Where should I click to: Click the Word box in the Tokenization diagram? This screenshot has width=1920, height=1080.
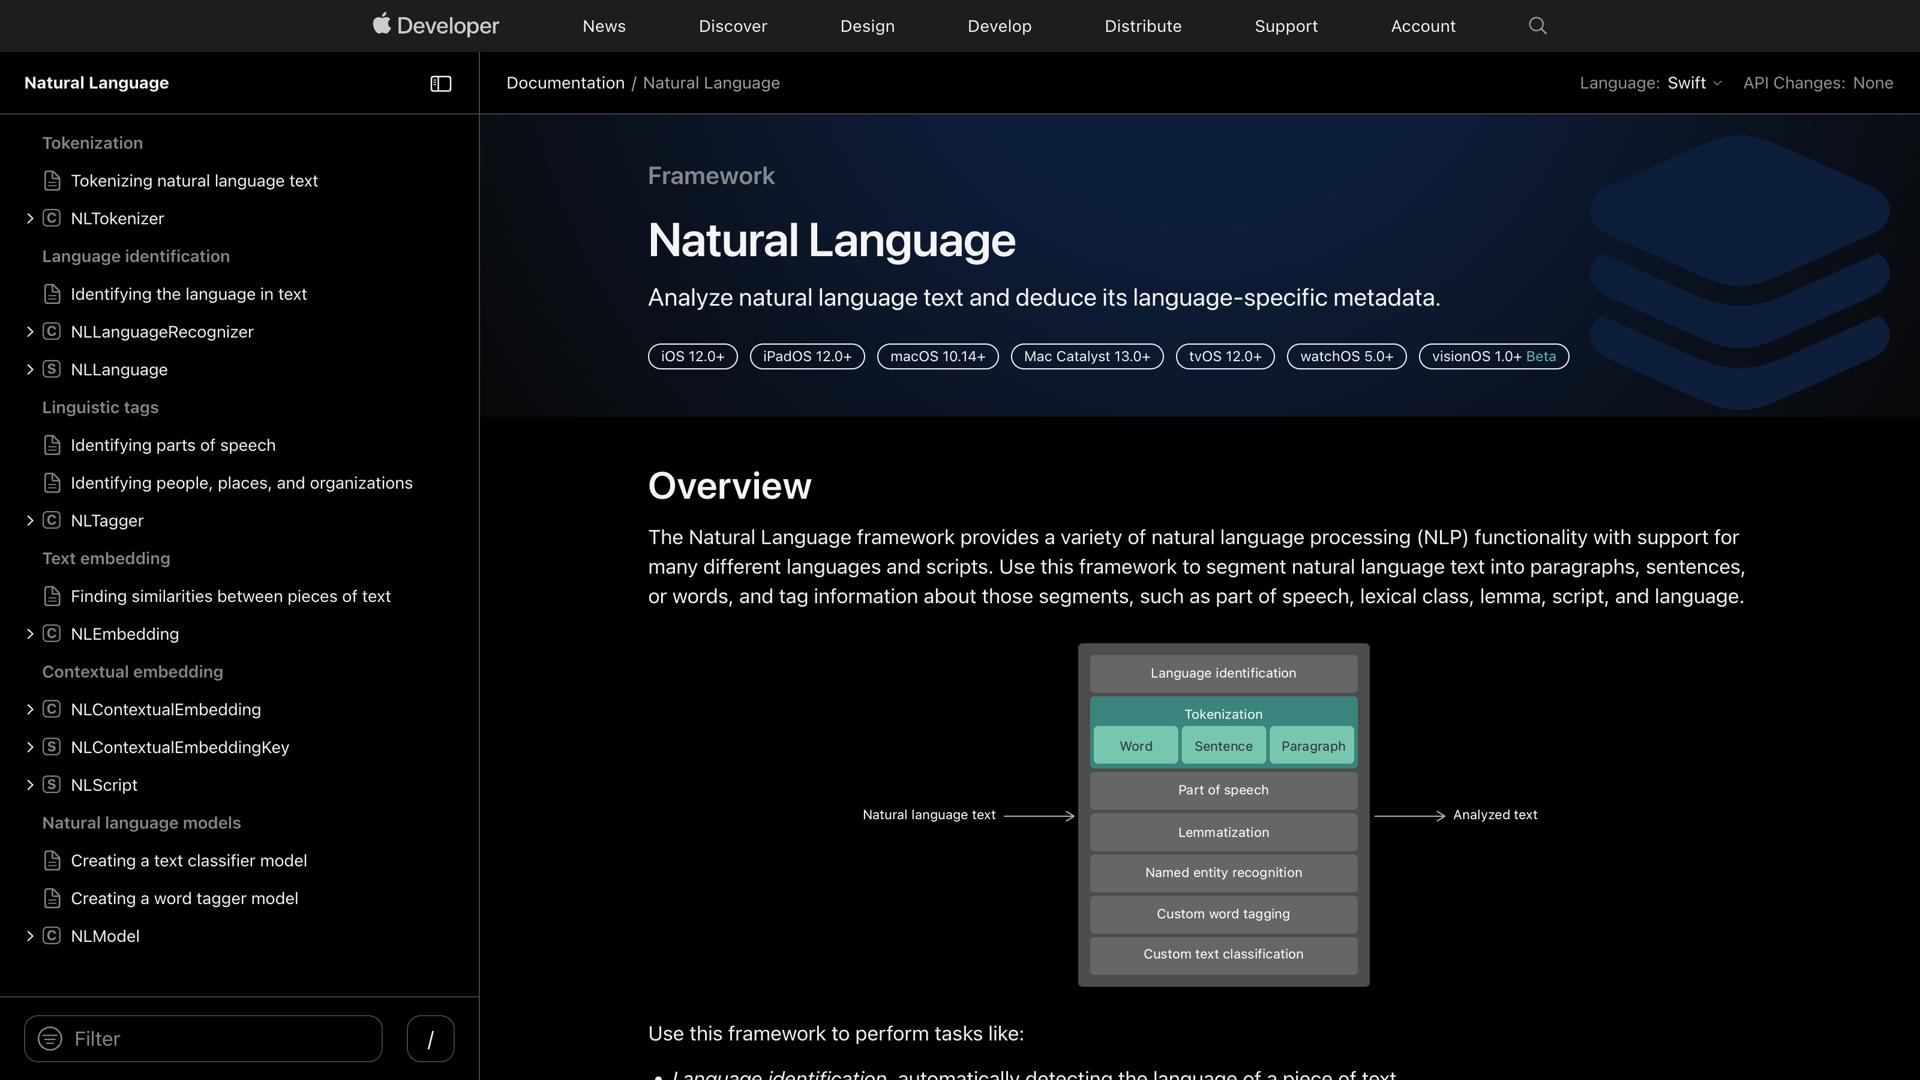(x=1135, y=745)
